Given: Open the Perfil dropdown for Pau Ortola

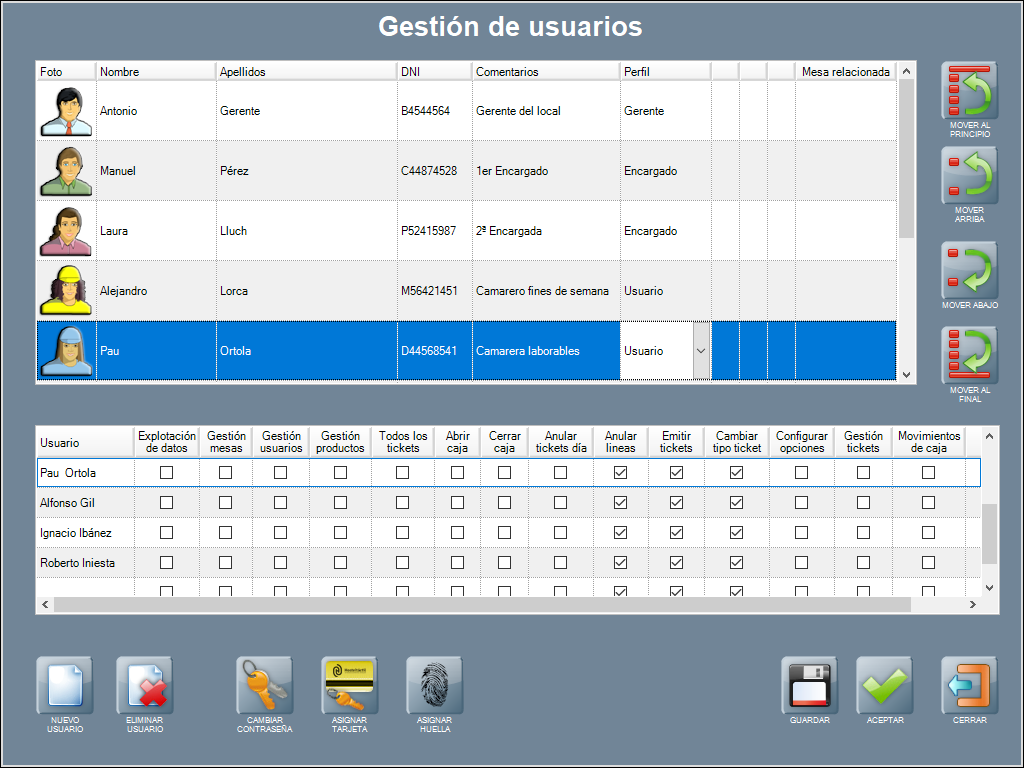Looking at the screenshot, I should tap(700, 351).
